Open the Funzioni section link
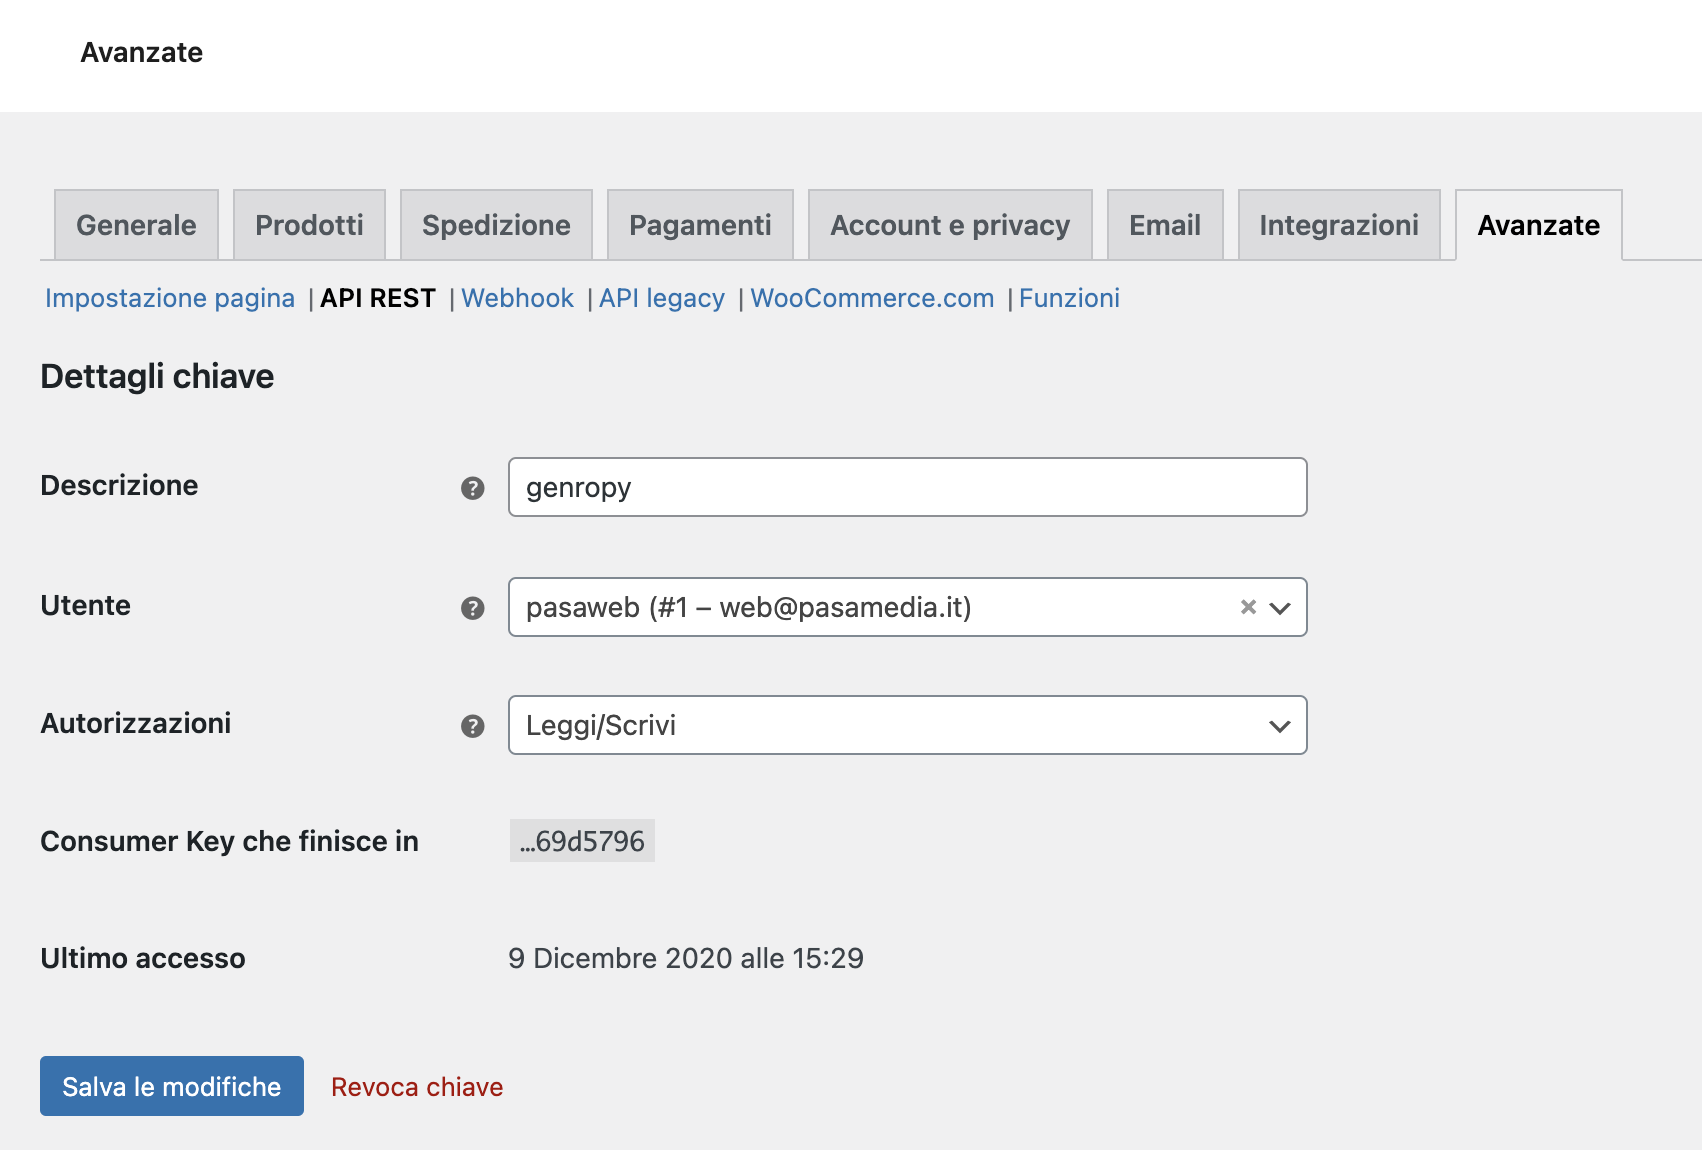The width and height of the screenshot is (1702, 1150). click(x=1069, y=298)
